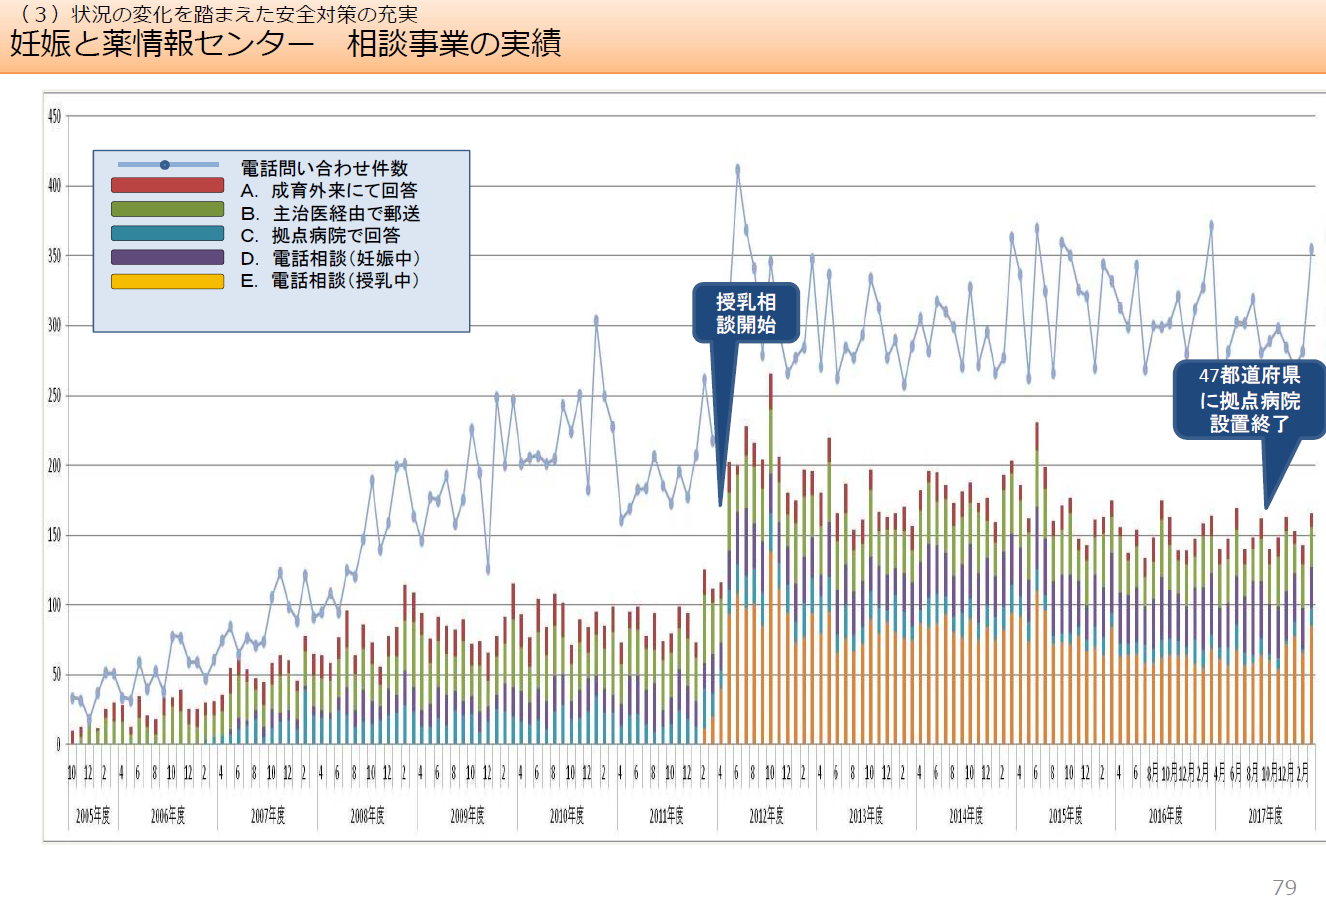The height and width of the screenshot is (917, 1326).
Task: Select the 2017年度 label on the x-axis
Action: pos(1265,817)
